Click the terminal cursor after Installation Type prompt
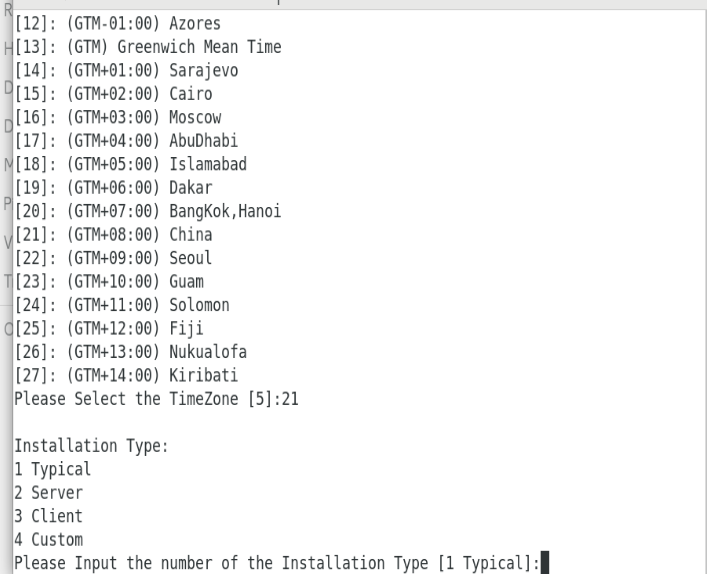The width and height of the screenshot is (707, 574). [545, 562]
